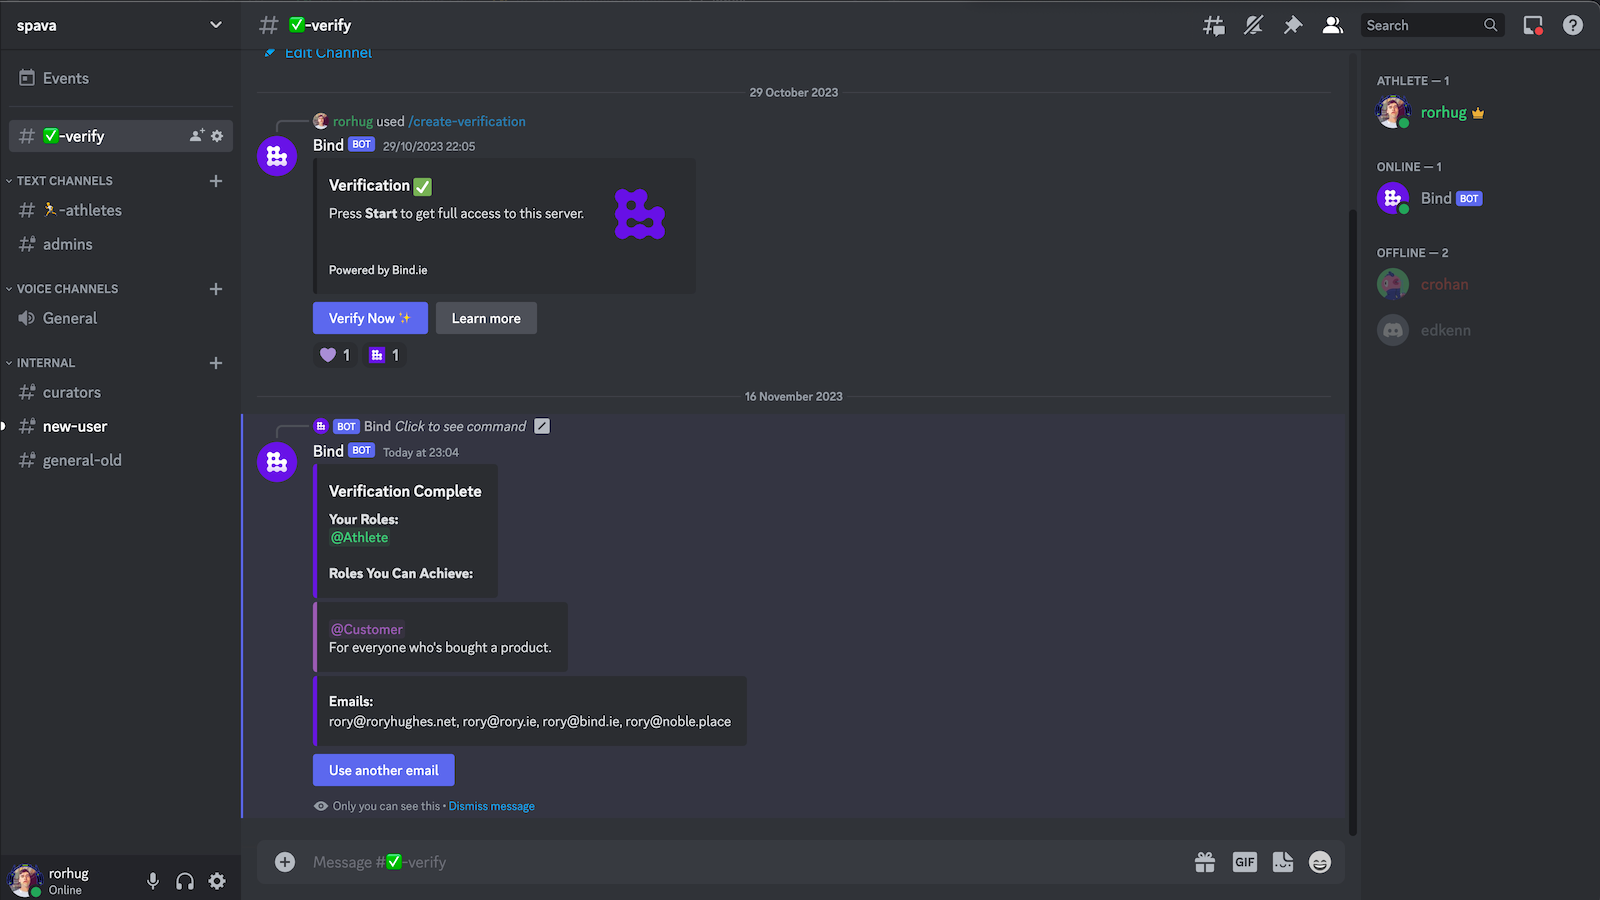This screenshot has height=900, width=1600.
Task: Open the sticker picker icon
Action: click(1283, 862)
